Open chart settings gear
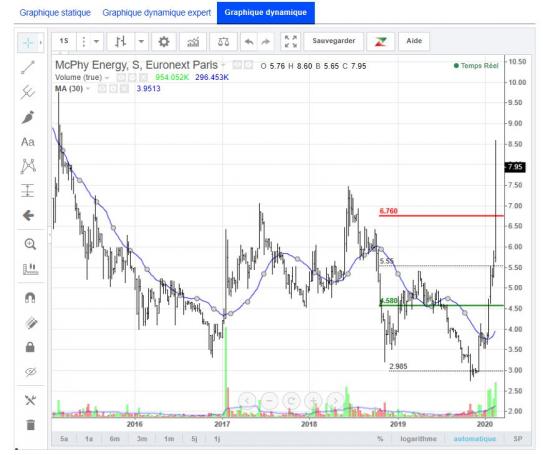The height and width of the screenshot is (455, 543). [164, 42]
